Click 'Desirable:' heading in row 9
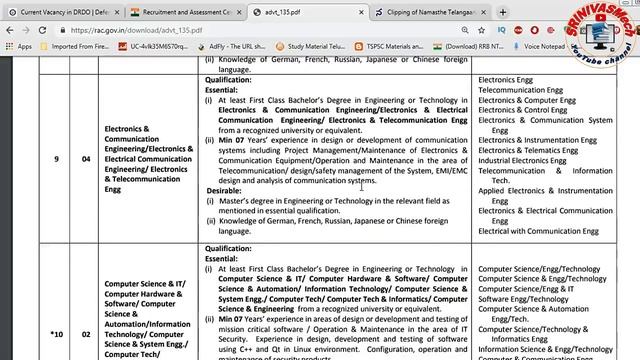640x360 pixels. pos(224,191)
